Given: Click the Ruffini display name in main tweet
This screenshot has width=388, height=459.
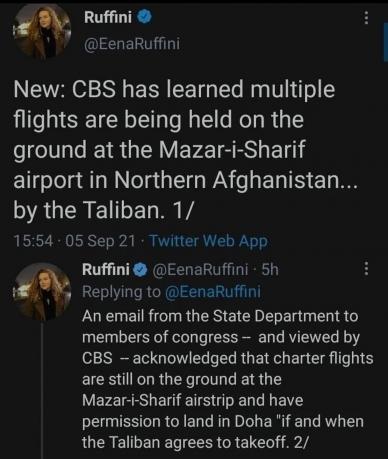Looking at the screenshot, I should (108, 17).
